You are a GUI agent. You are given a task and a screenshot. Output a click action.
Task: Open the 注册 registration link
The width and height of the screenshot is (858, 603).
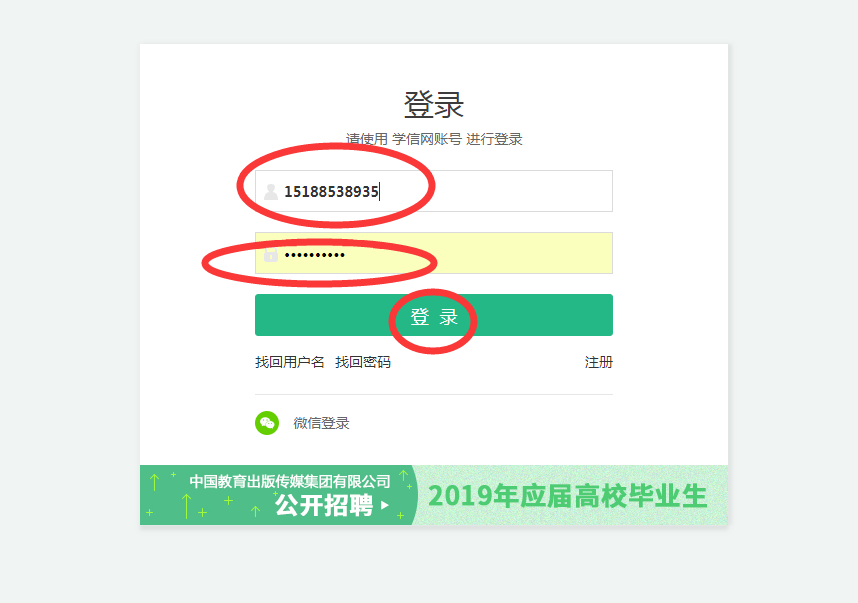pyautogui.click(x=599, y=362)
